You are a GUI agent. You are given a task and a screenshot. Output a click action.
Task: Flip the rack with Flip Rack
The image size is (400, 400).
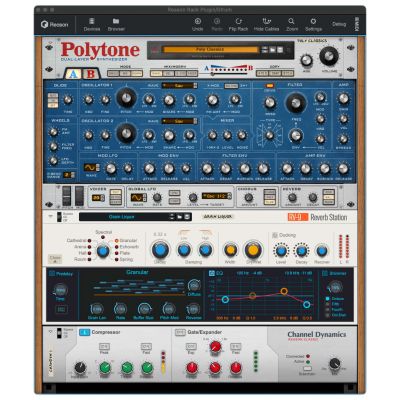point(238,25)
